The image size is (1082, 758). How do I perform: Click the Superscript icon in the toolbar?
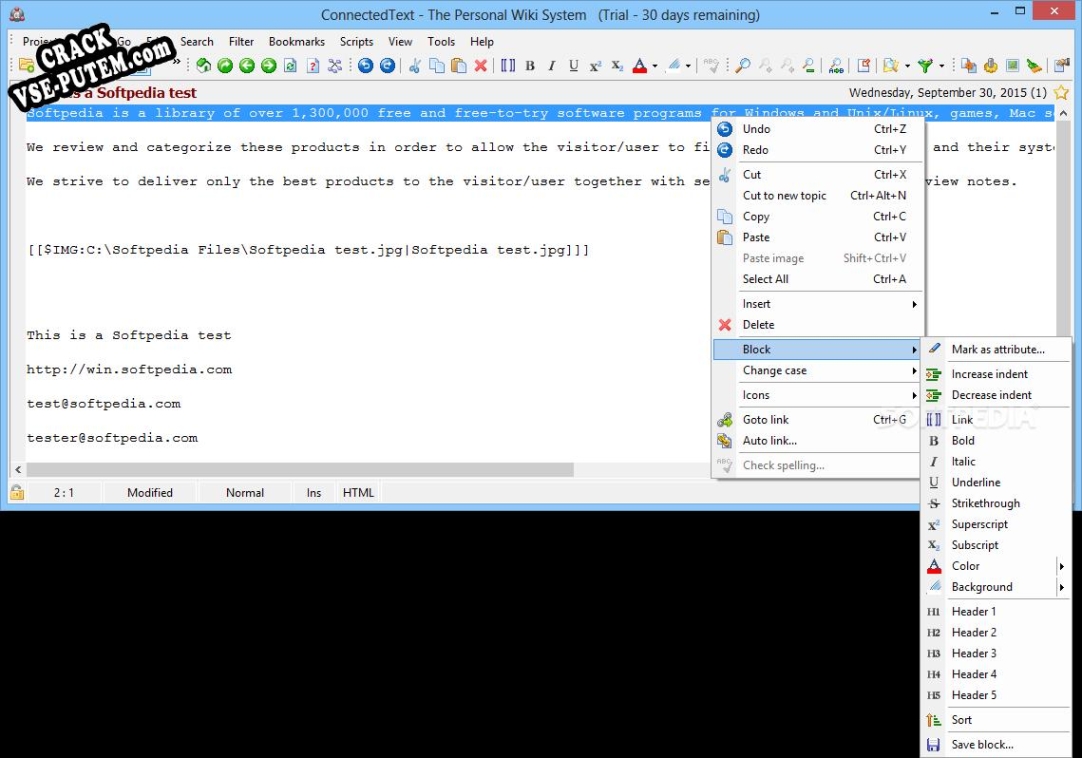tap(595, 66)
